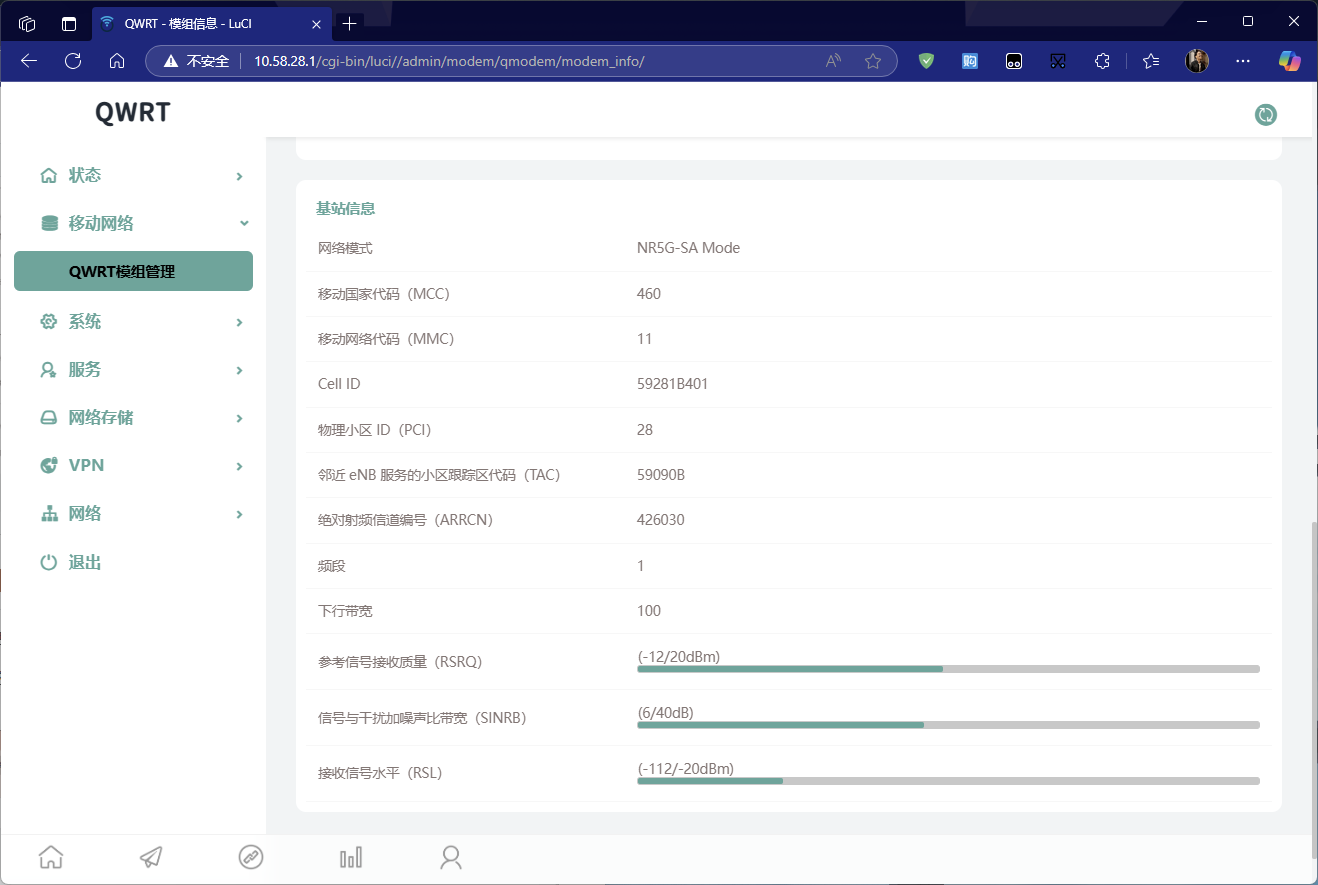Click the Cell ID value 59281B401
Image resolution: width=1318 pixels, height=885 pixels.
coord(672,383)
